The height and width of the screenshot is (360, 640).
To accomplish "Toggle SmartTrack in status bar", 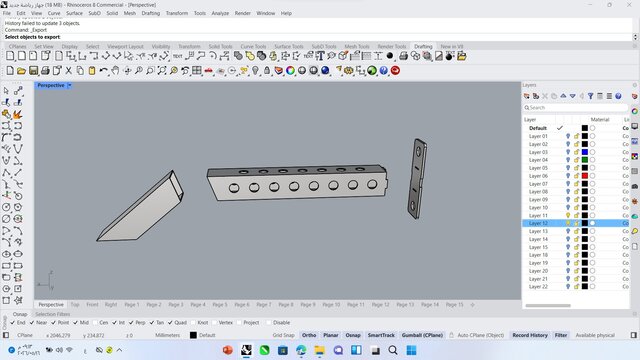I will click(x=381, y=335).
